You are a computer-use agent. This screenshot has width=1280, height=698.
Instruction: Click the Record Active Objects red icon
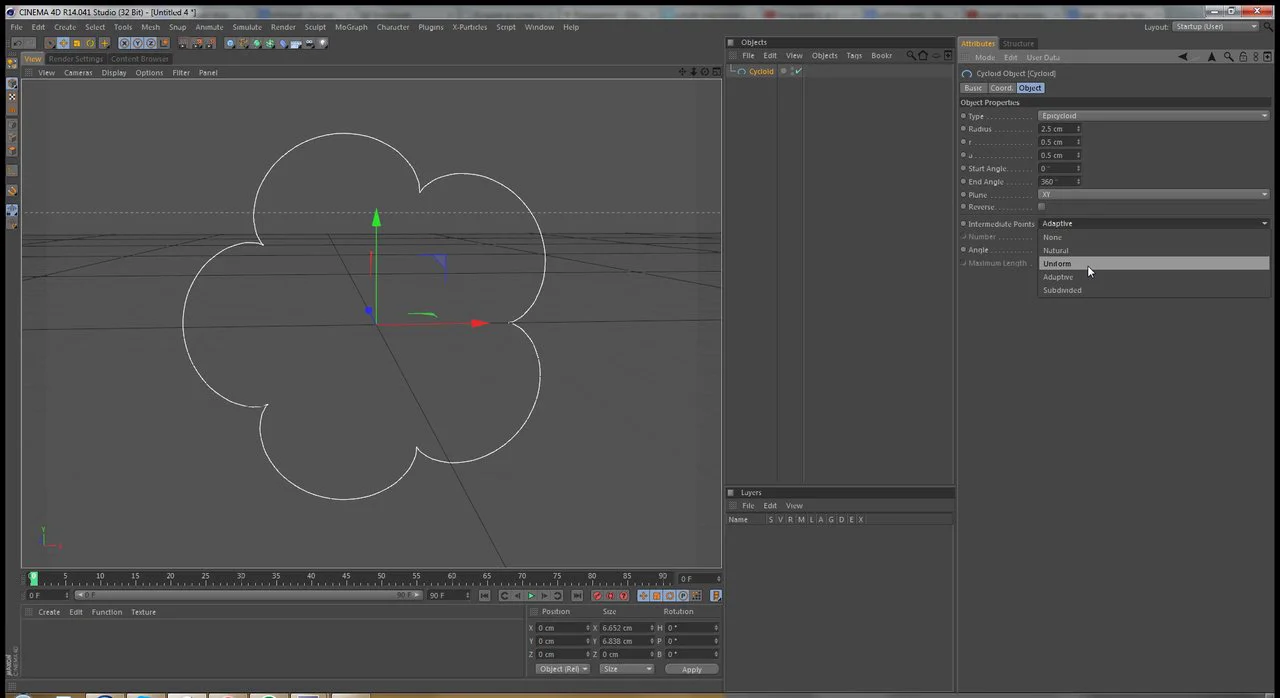click(x=598, y=595)
